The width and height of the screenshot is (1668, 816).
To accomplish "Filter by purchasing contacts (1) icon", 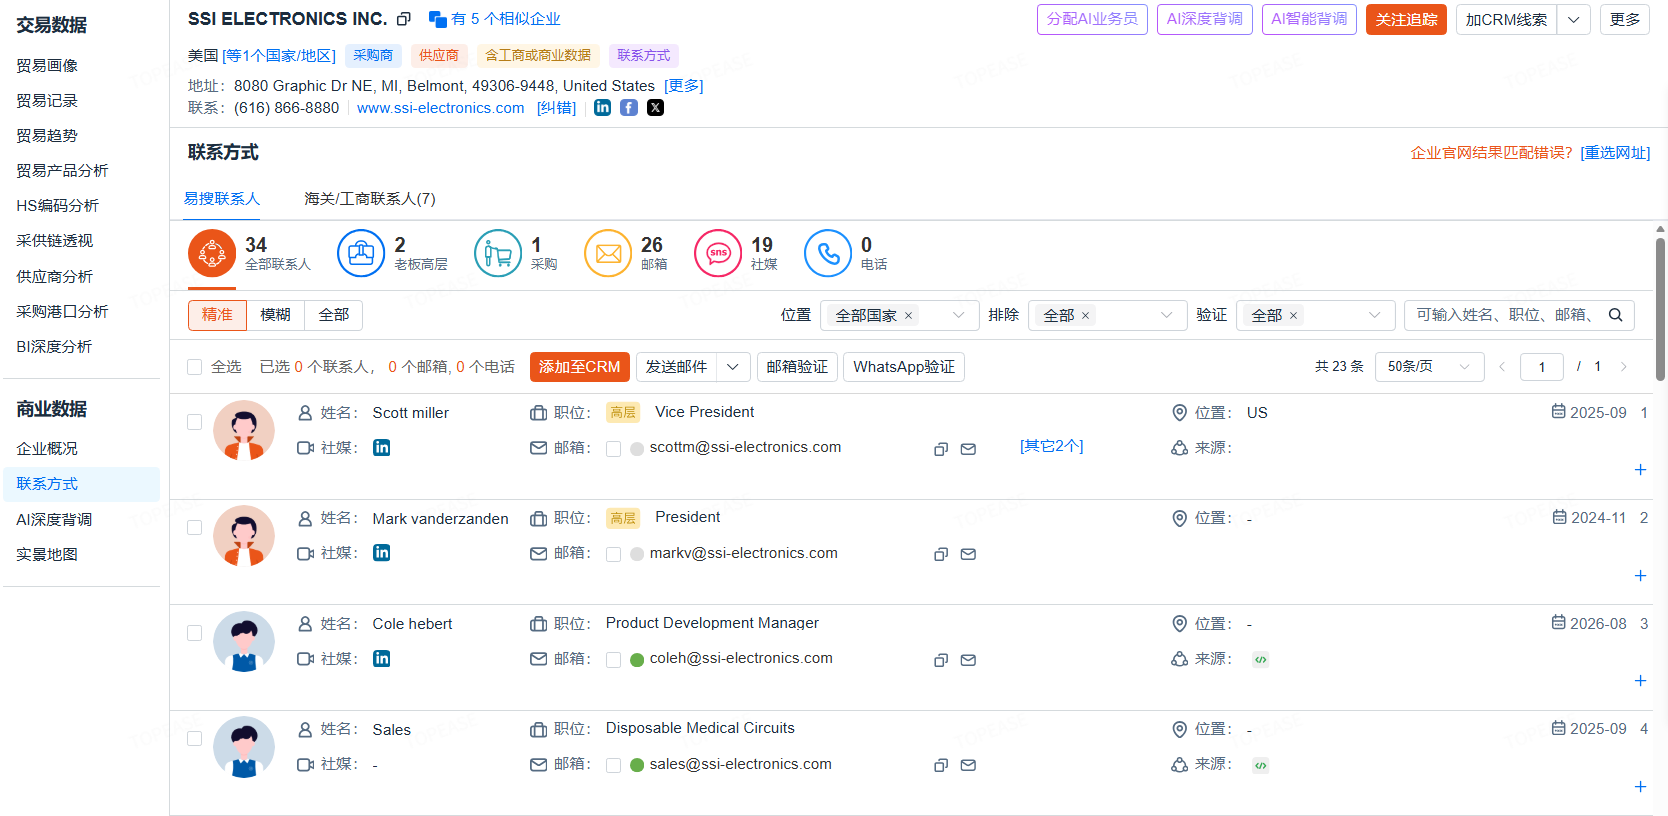I will coord(498,253).
